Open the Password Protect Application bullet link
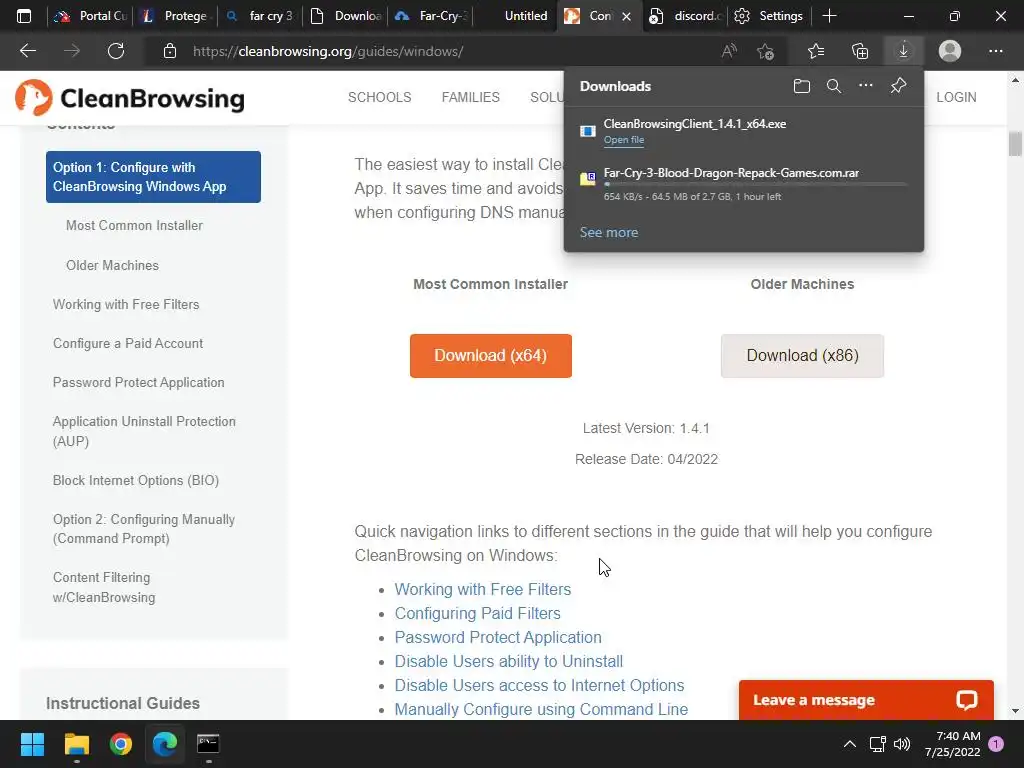This screenshot has width=1024, height=768. 498,637
